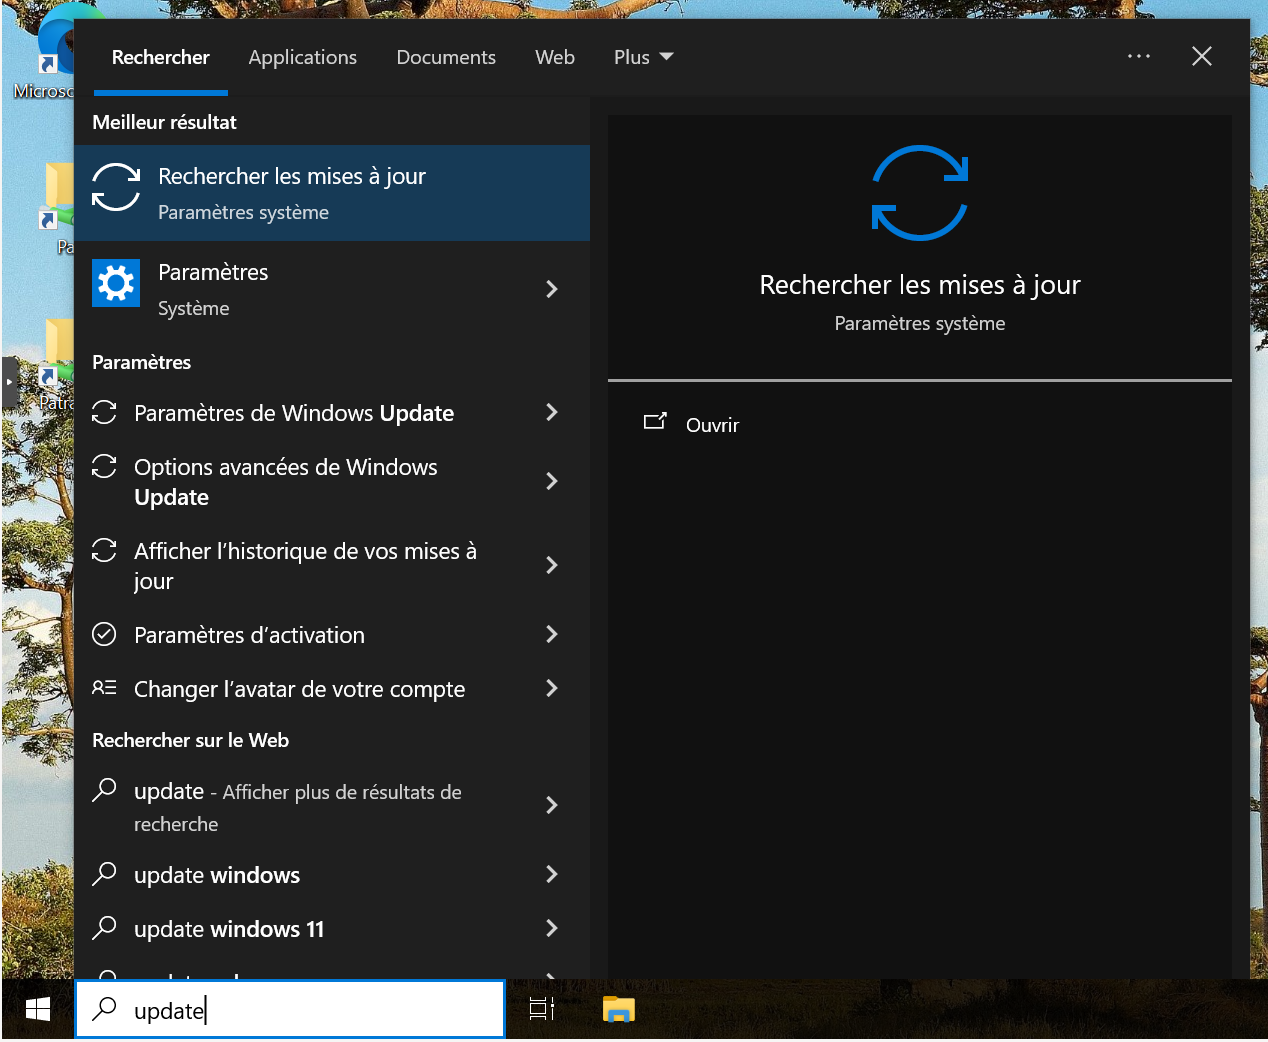Click the refresh icon for Options avancées de Windows Update
The image size is (1268, 1042).
pos(104,466)
